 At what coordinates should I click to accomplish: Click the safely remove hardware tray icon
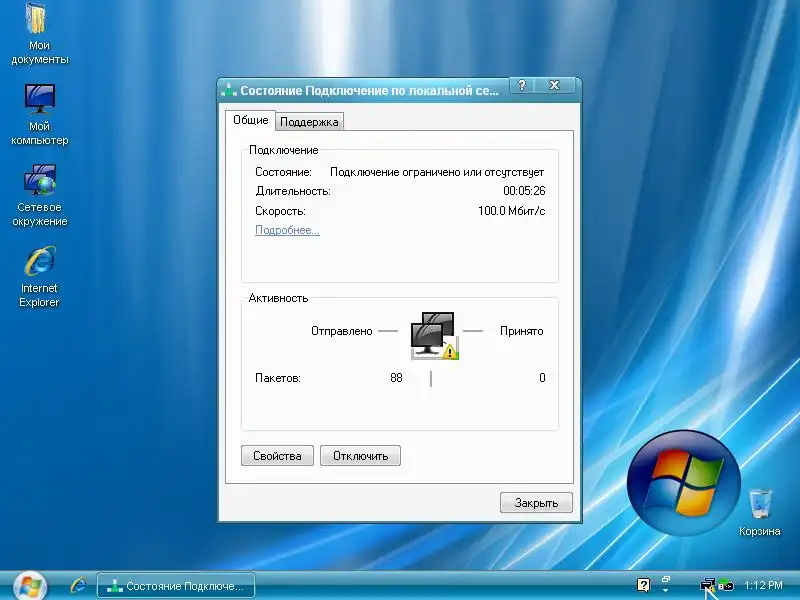point(726,585)
